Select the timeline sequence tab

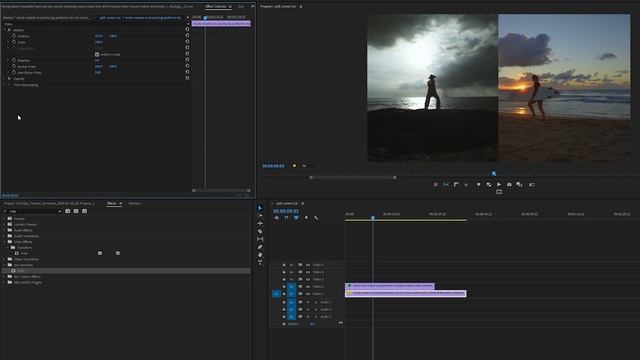click(x=287, y=203)
